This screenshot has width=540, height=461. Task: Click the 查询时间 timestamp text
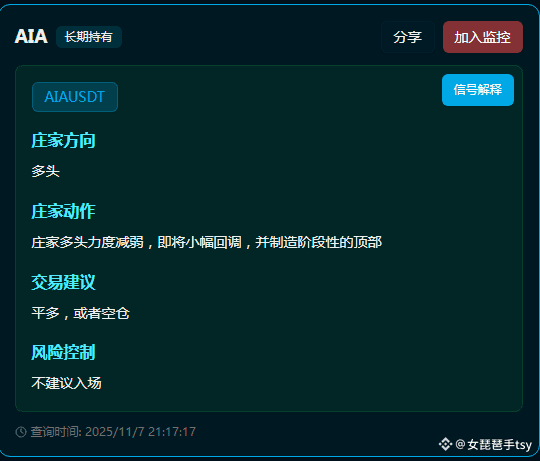(113, 432)
